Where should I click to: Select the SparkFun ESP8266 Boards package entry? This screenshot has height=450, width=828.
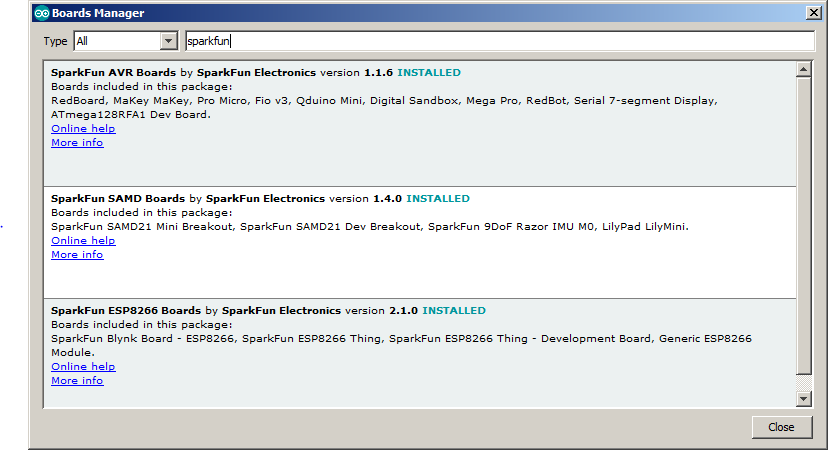tap(420, 353)
